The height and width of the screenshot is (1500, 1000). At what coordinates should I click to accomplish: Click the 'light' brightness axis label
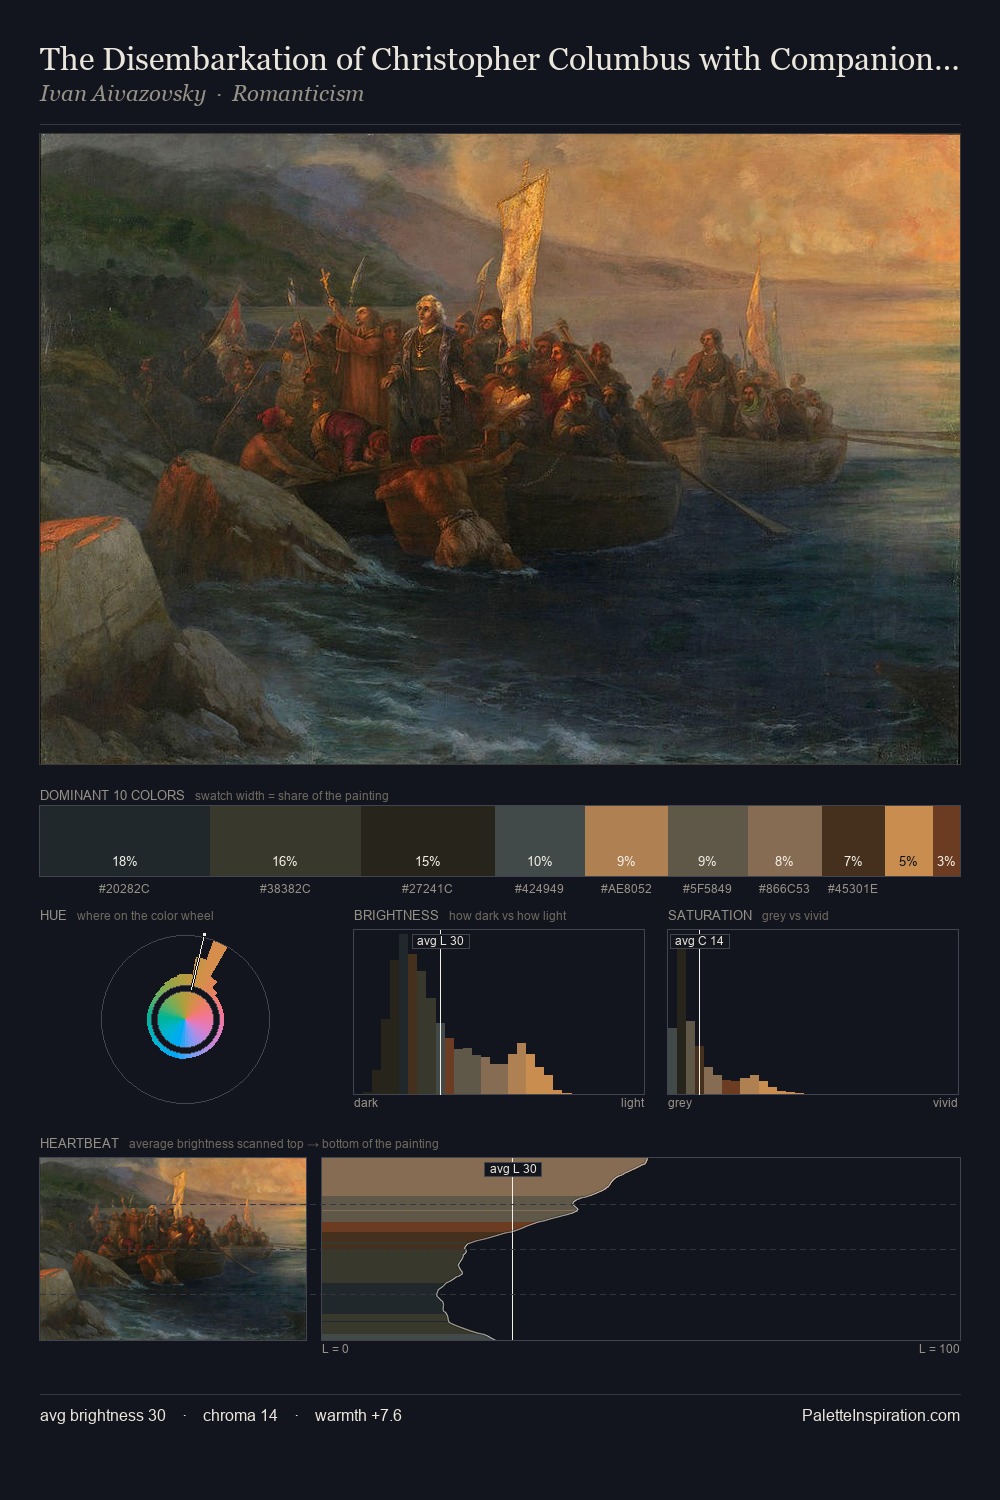(x=632, y=1103)
